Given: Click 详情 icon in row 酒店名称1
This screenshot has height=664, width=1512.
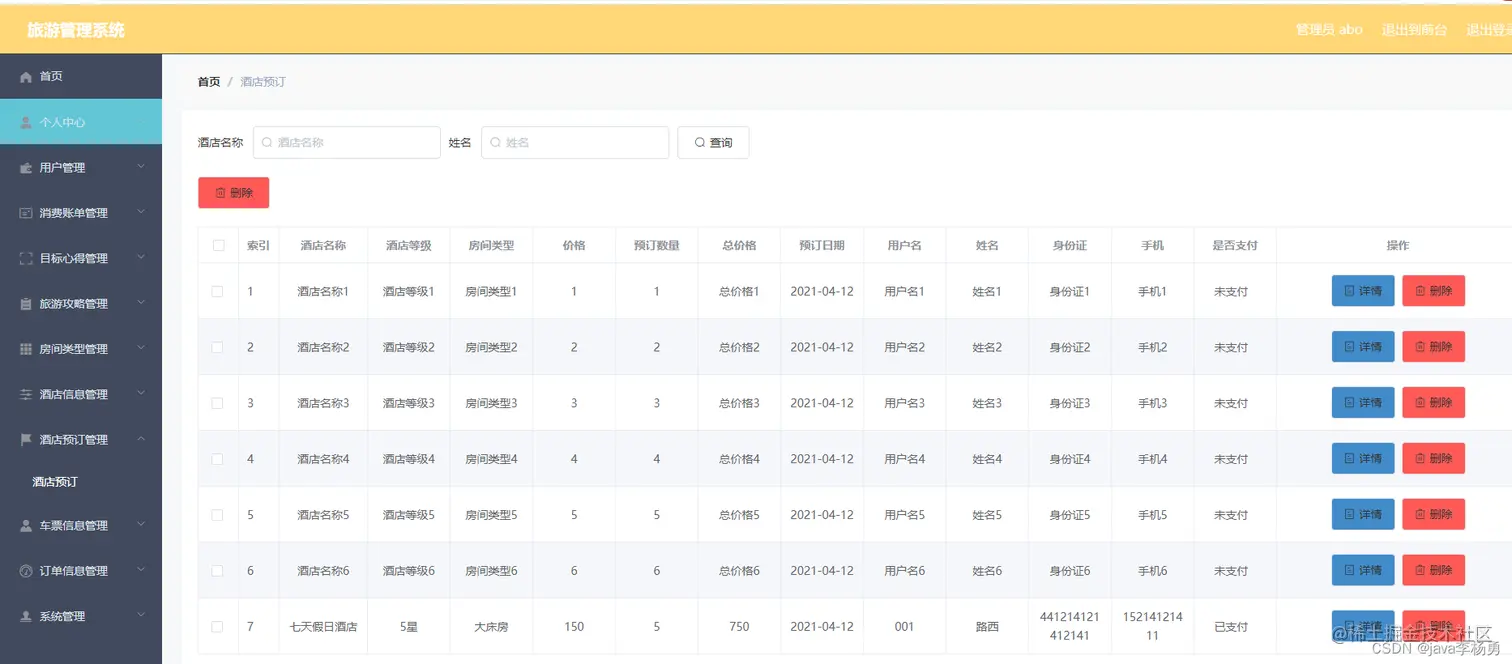Looking at the screenshot, I should pos(1349,291).
